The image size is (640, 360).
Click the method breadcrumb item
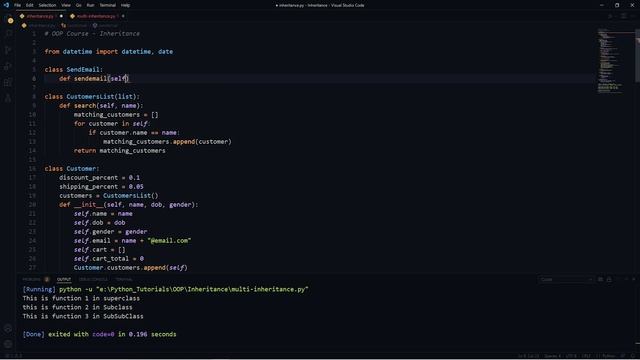click(x=105, y=25)
